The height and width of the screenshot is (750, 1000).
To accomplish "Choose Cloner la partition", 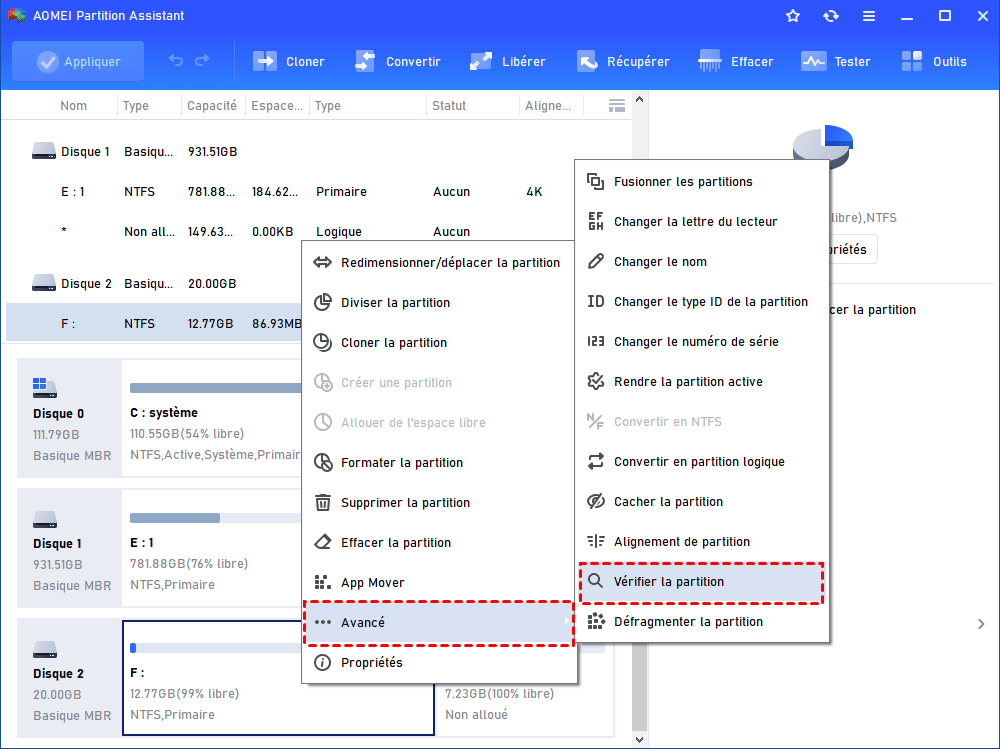I will point(439,342).
